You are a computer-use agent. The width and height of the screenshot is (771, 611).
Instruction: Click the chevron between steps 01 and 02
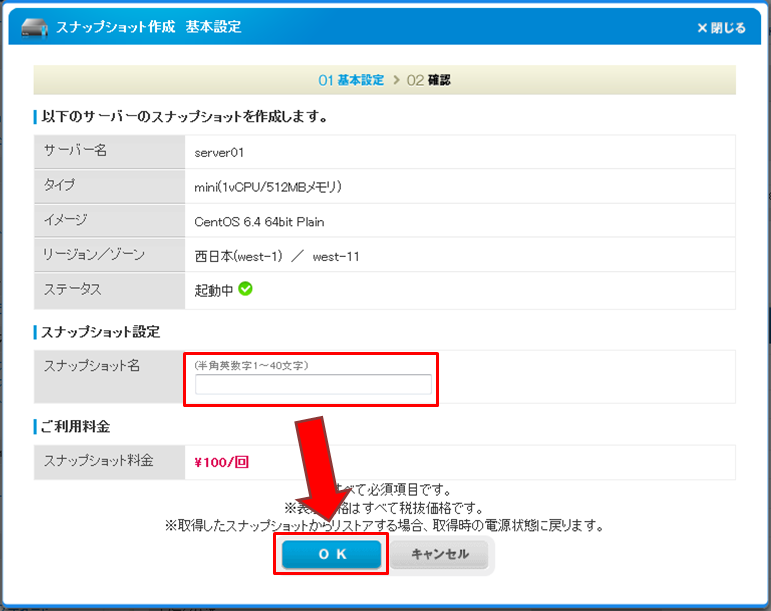395,80
